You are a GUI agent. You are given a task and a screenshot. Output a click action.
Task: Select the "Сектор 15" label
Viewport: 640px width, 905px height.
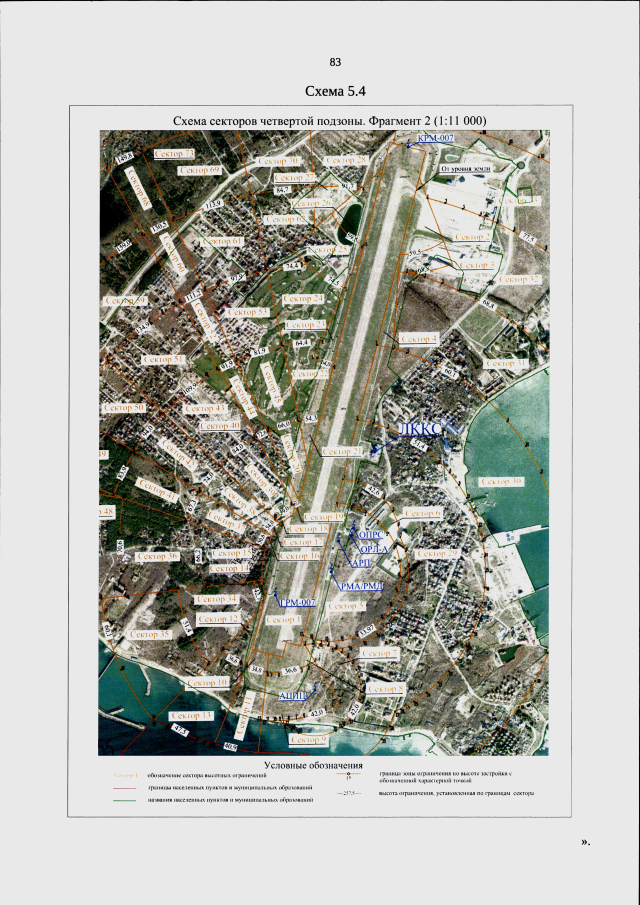click(231, 553)
